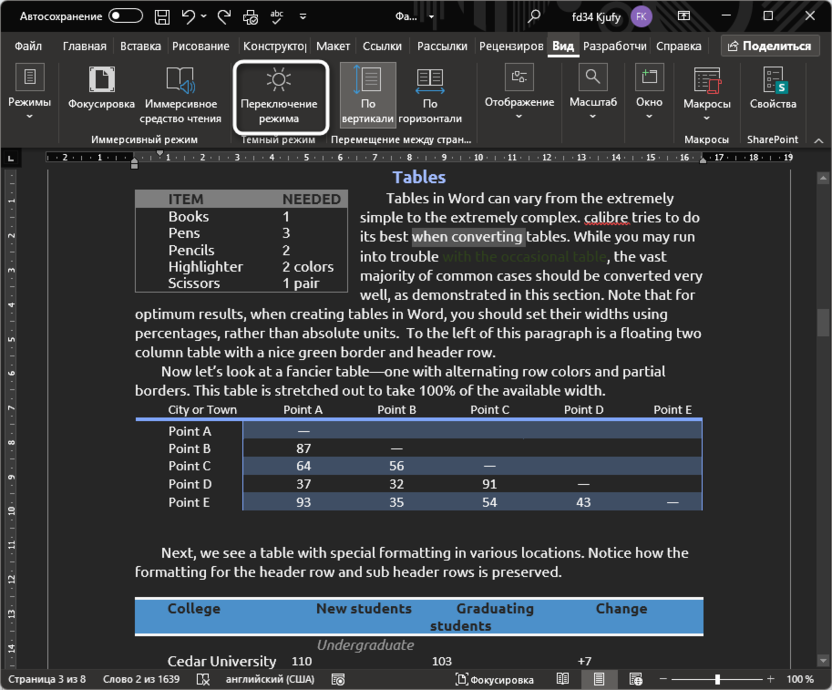
Task: Open the Файл menu
Action: point(28,46)
